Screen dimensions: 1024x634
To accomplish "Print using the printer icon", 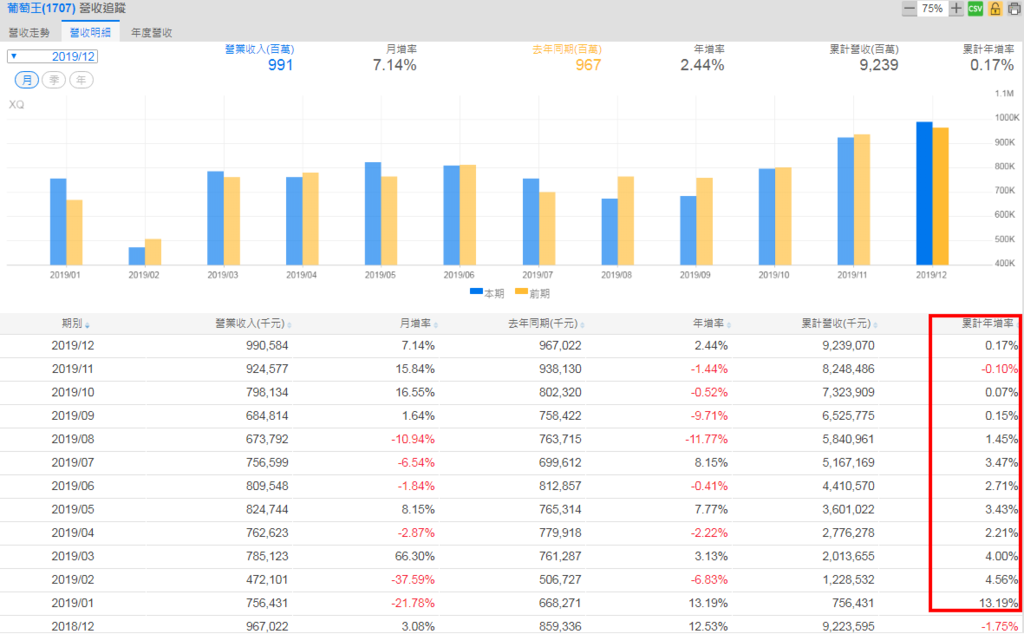I will (1014, 8).
